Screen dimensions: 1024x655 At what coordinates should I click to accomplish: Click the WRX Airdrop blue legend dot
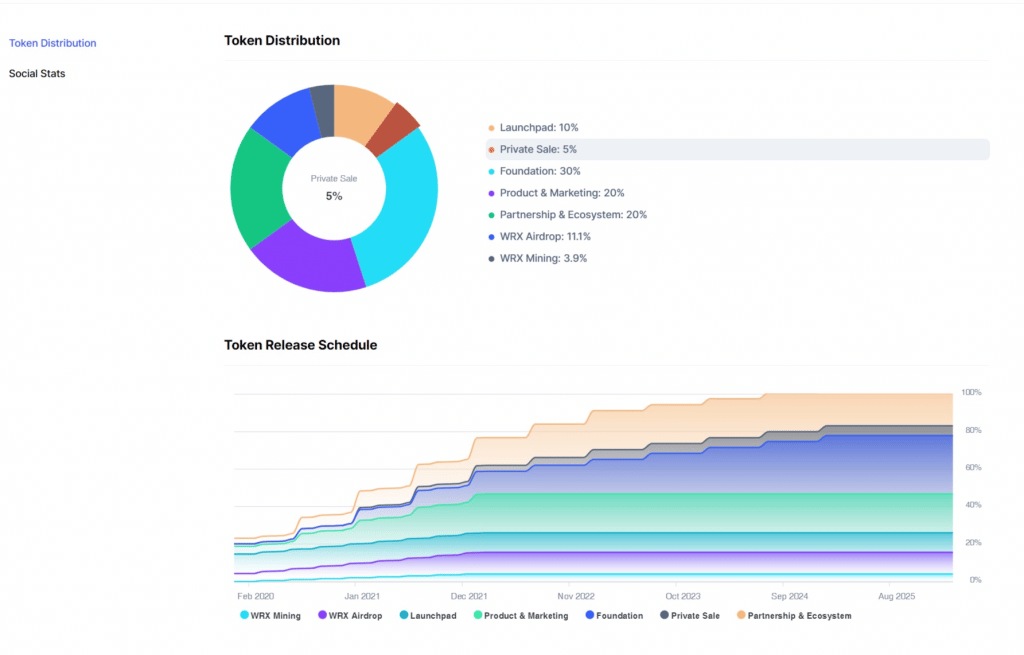click(x=491, y=237)
